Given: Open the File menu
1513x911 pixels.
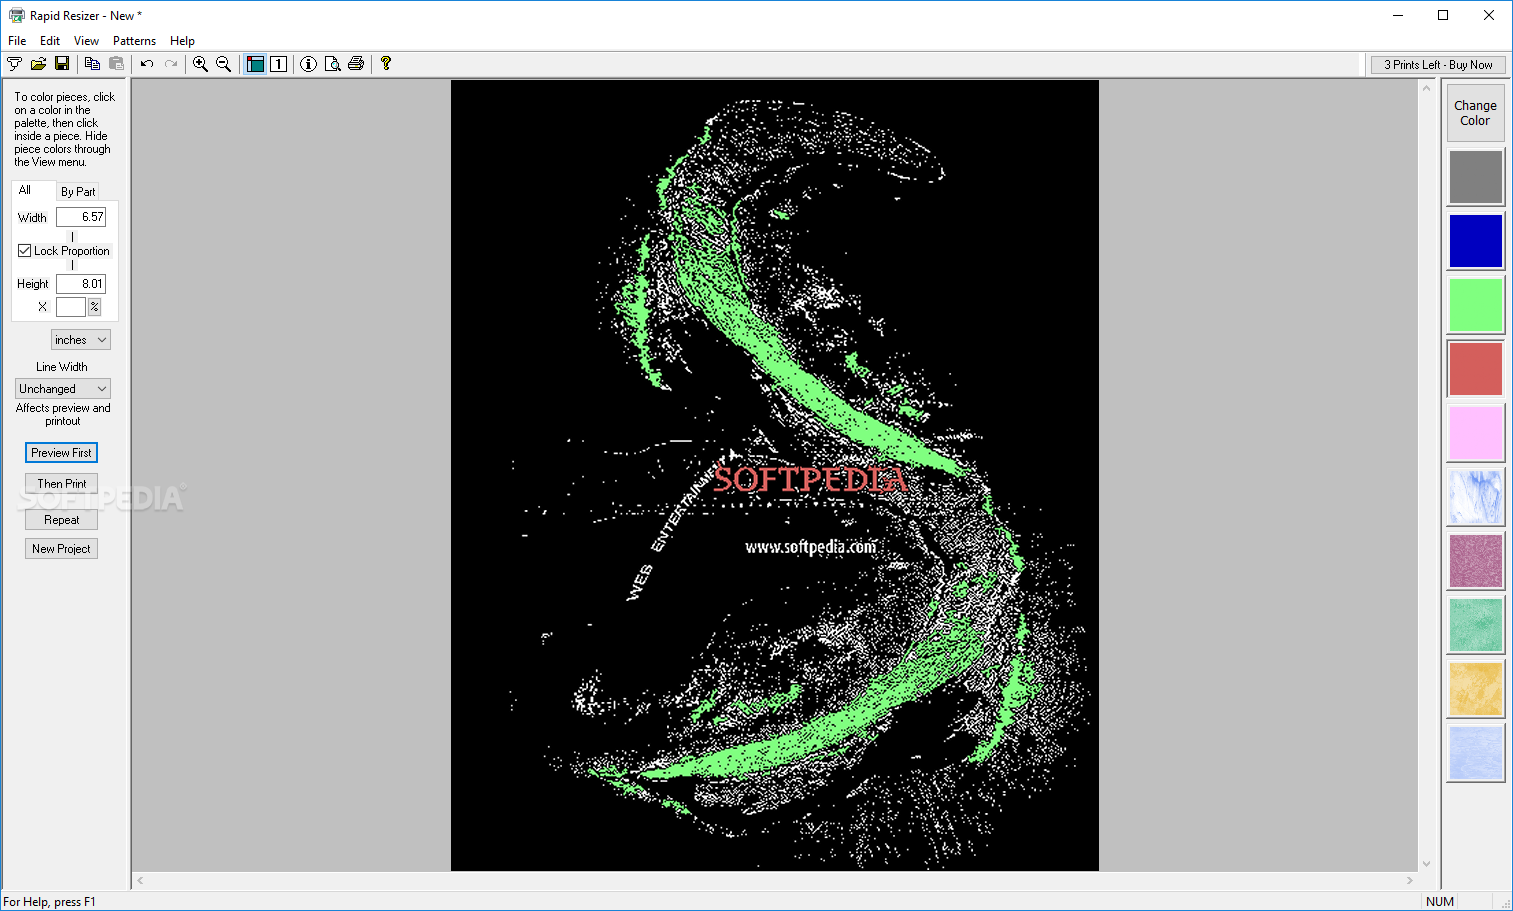Looking at the screenshot, I should (x=17, y=41).
